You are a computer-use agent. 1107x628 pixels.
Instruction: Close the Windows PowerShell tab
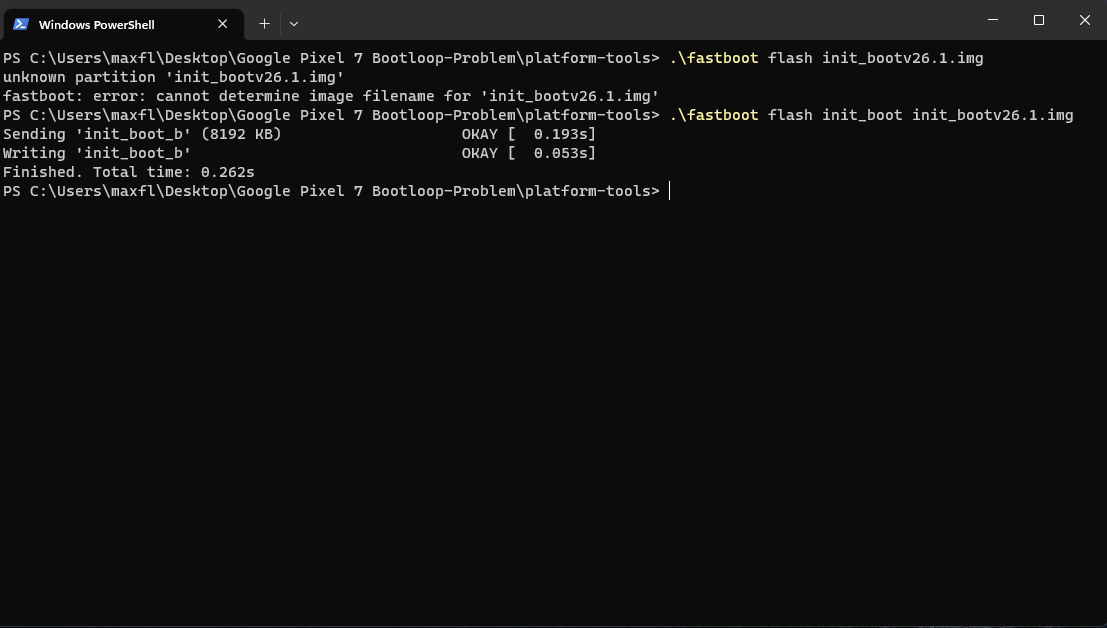point(223,24)
